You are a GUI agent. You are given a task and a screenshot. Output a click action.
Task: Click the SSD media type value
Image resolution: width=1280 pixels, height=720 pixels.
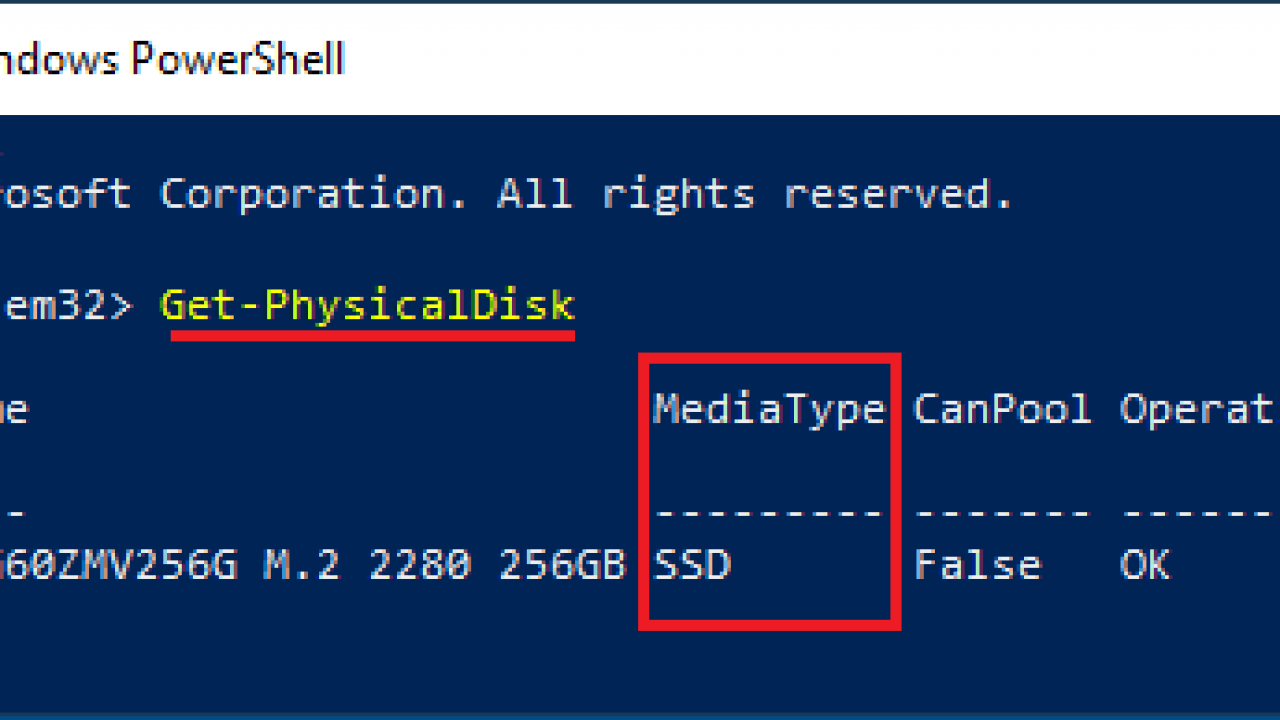(x=692, y=565)
